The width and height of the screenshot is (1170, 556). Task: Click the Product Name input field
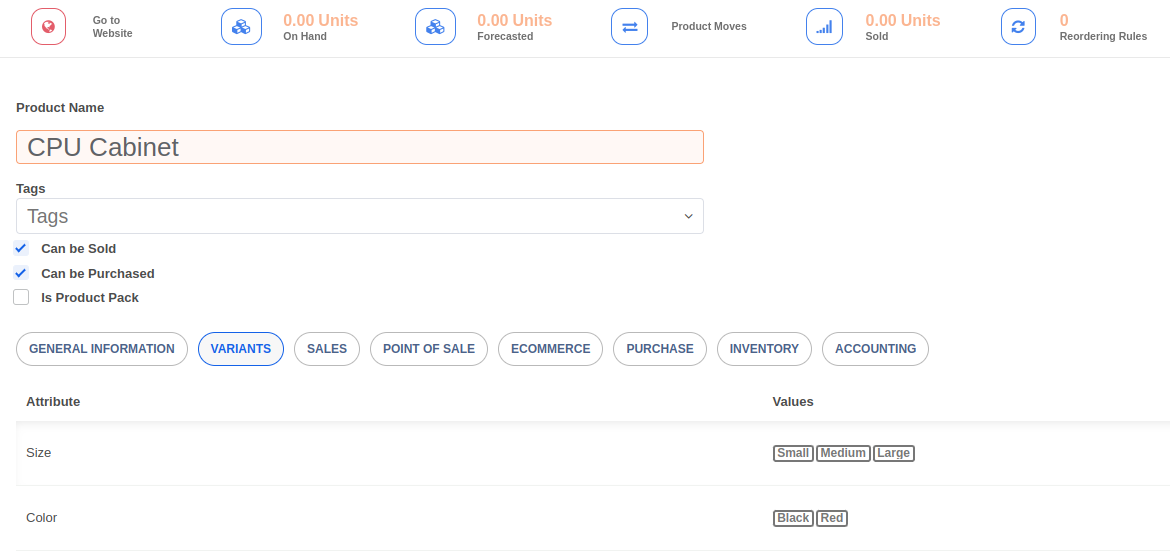pyautogui.click(x=360, y=147)
